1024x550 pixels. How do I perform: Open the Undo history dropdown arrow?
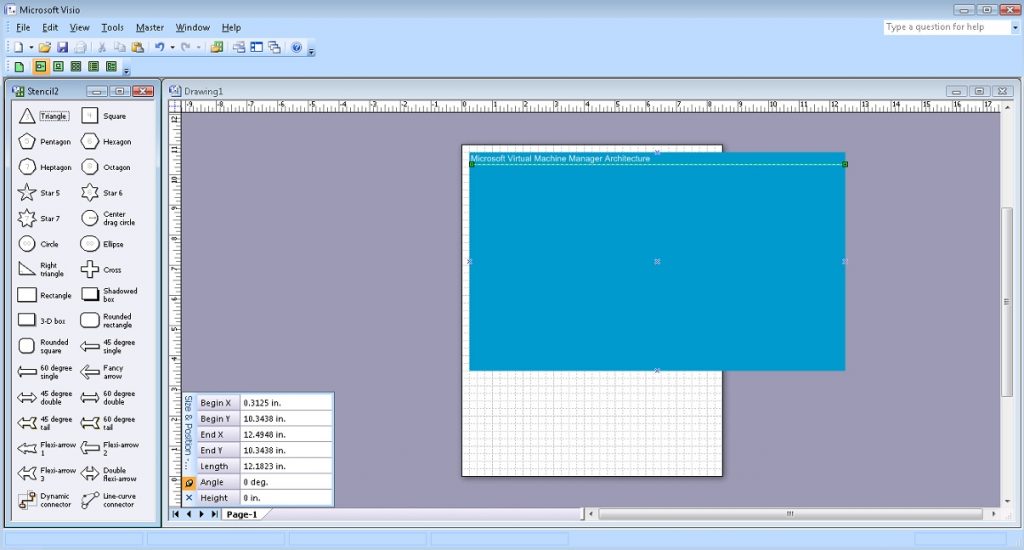172,47
